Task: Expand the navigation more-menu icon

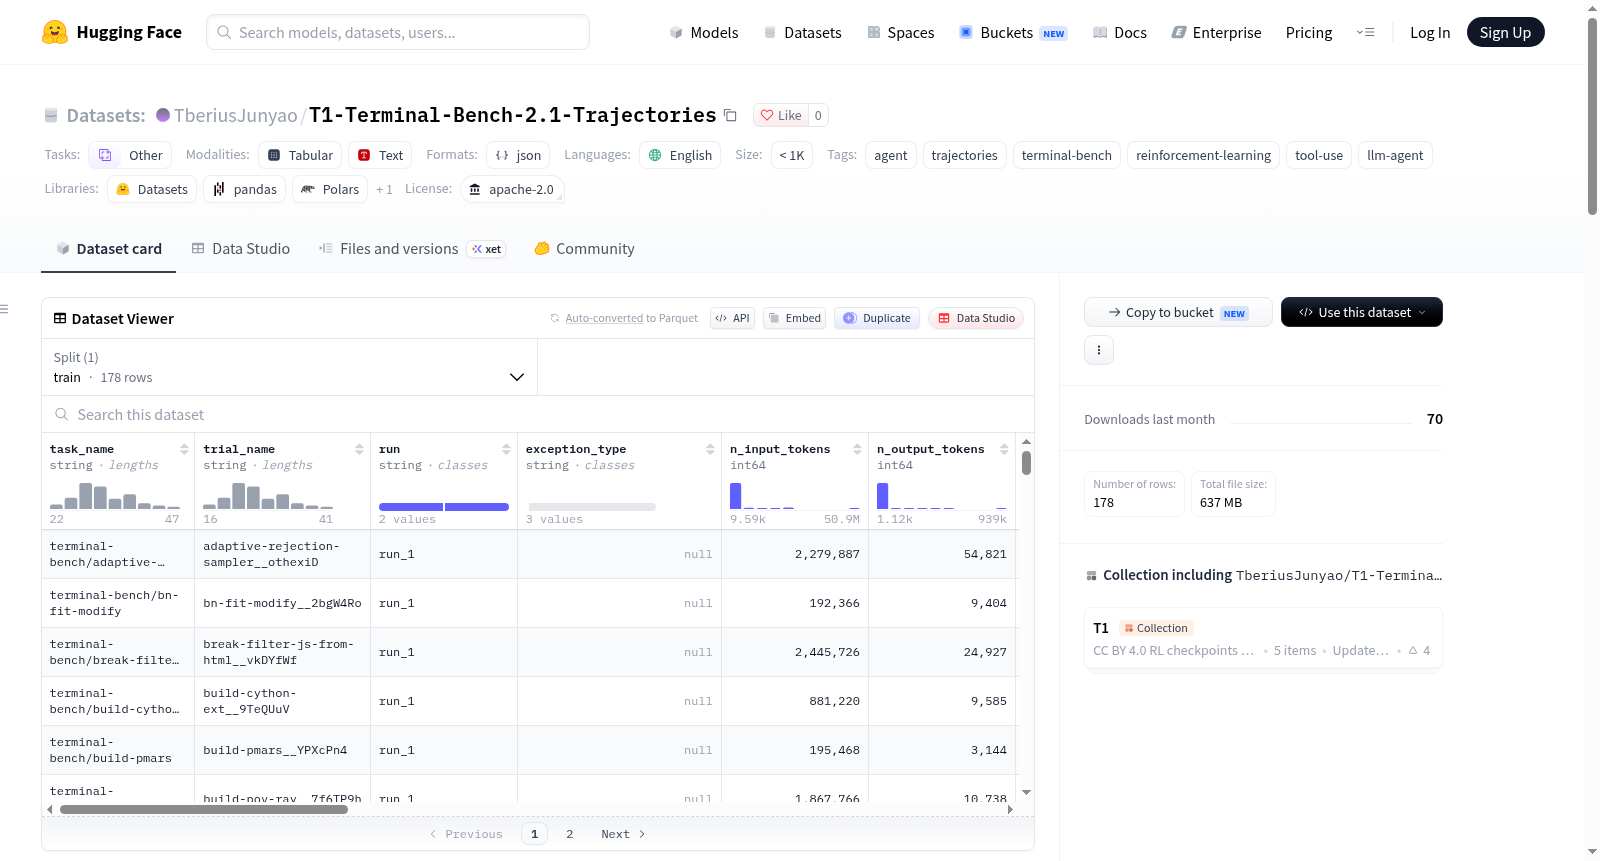Action: (1365, 32)
